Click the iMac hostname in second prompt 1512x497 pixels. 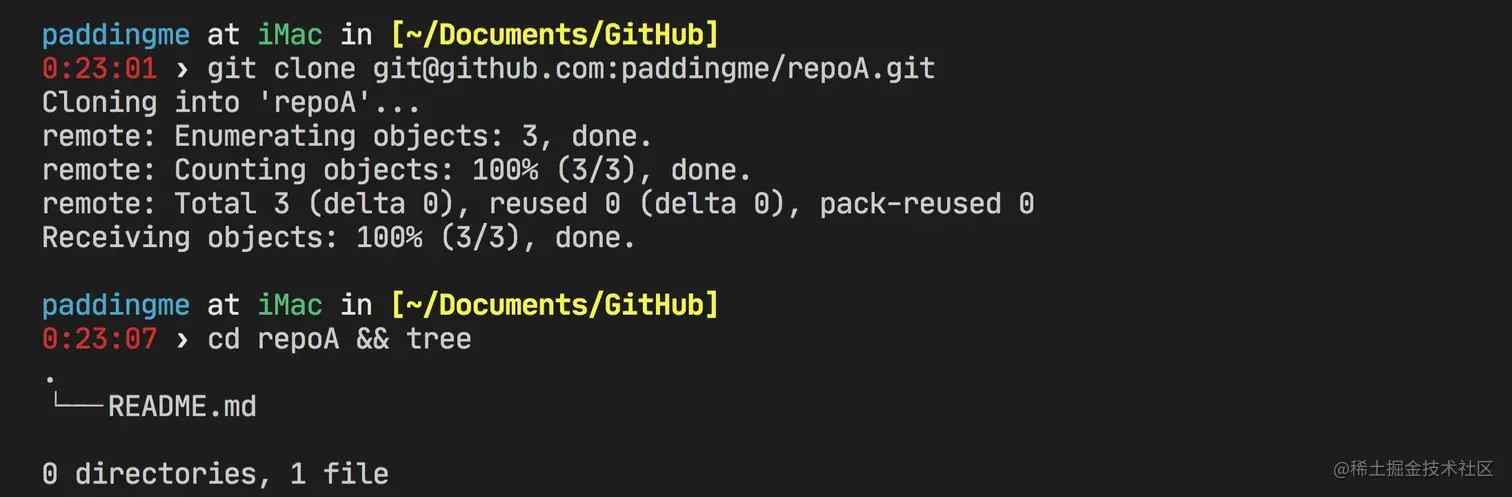coord(290,304)
